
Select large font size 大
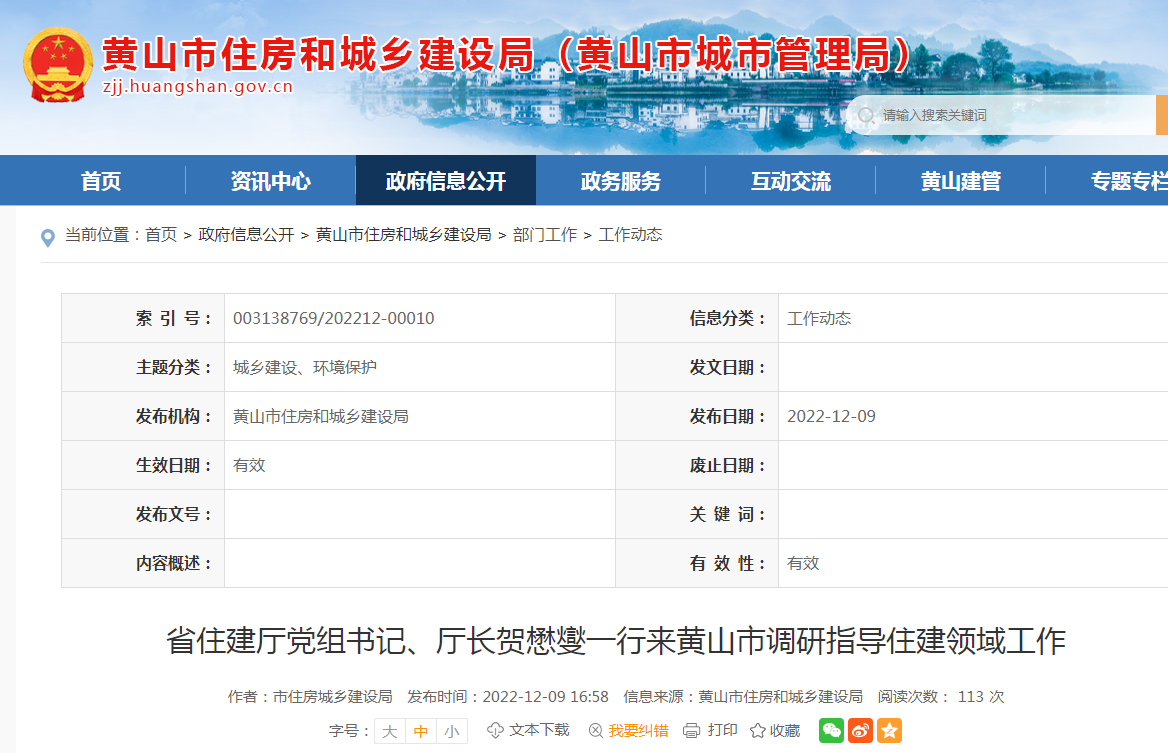pos(389,731)
